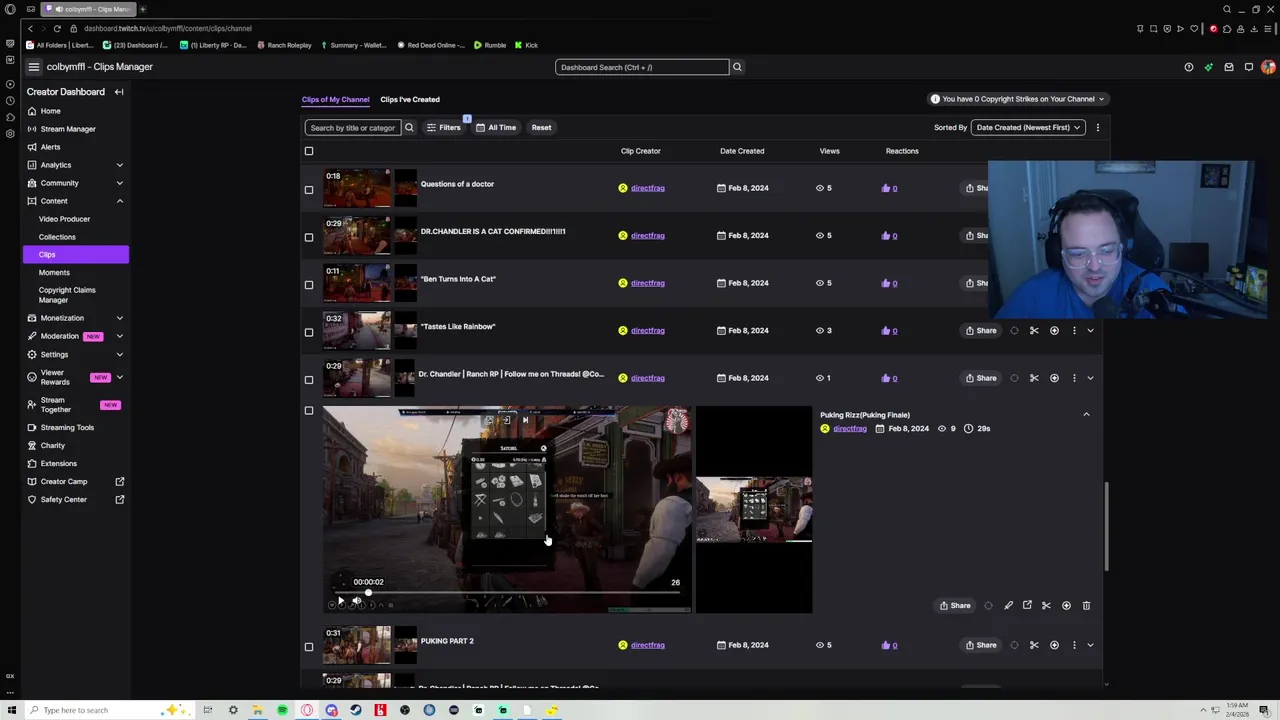The image size is (1280, 720).
Task: Share the 'Tastes Like Rainbow' clip
Action: coord(981,330)
